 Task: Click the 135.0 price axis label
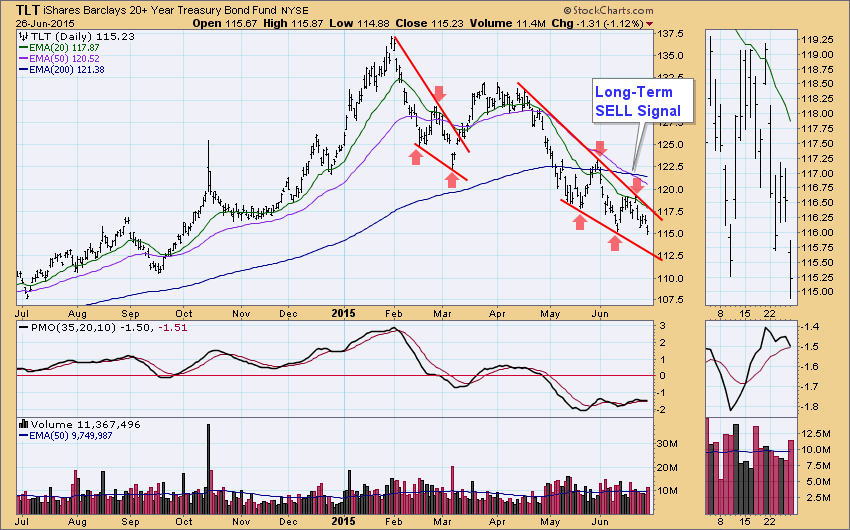tap(671, 55)
